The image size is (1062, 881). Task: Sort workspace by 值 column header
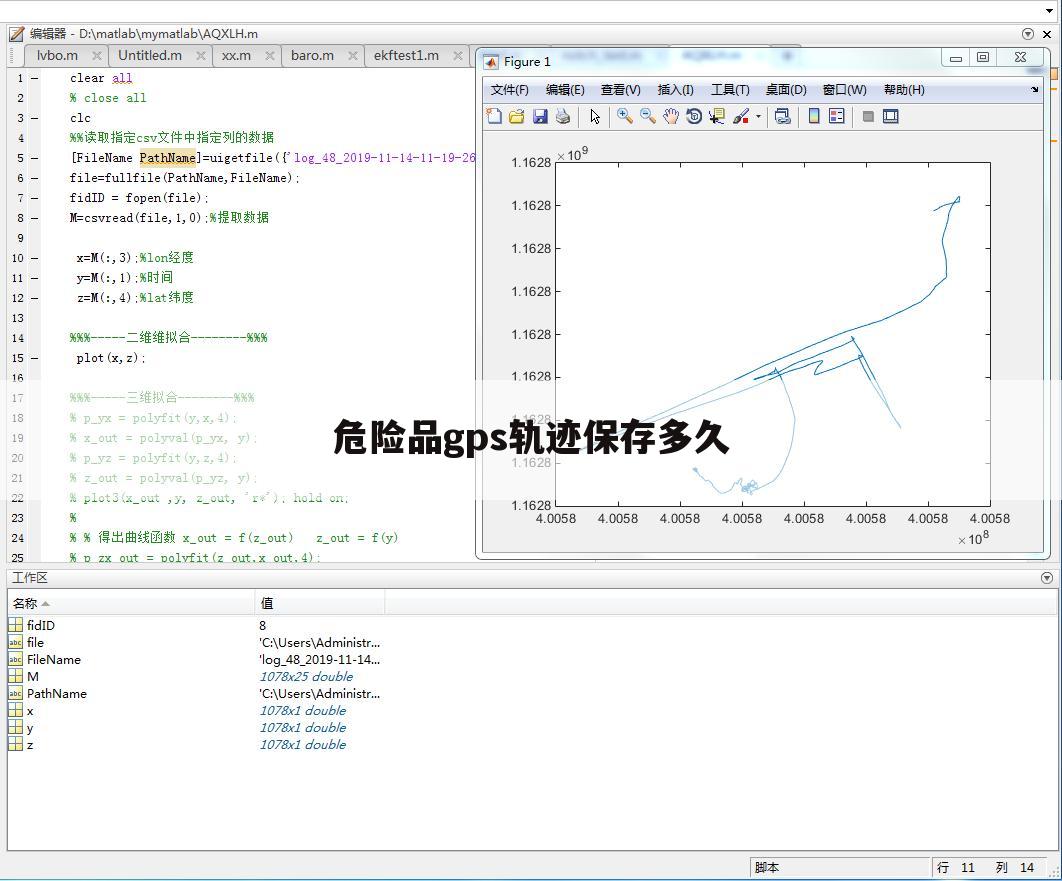[320, 603]
